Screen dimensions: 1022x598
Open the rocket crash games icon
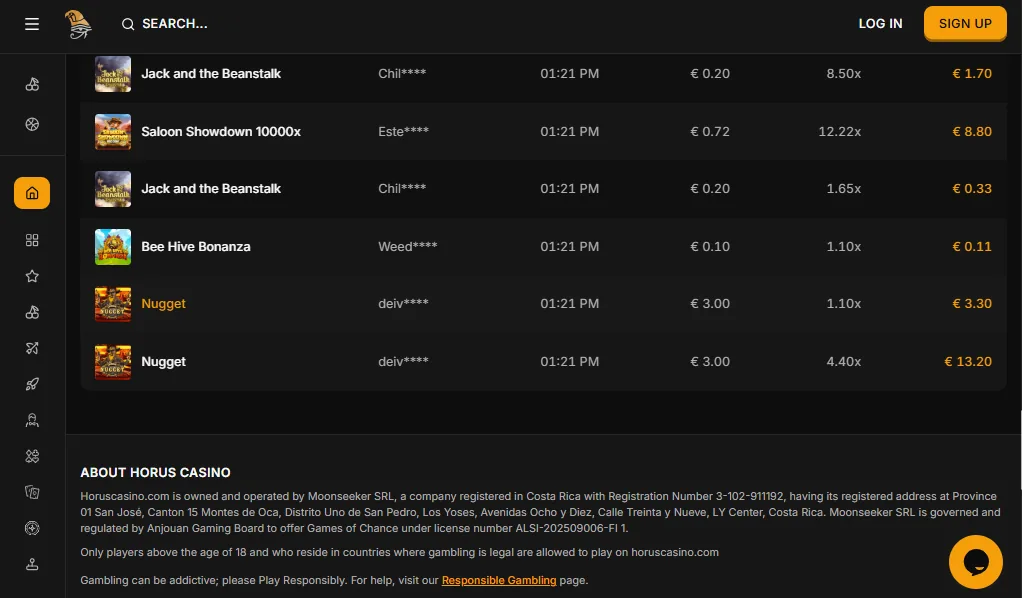pos(32,384)
